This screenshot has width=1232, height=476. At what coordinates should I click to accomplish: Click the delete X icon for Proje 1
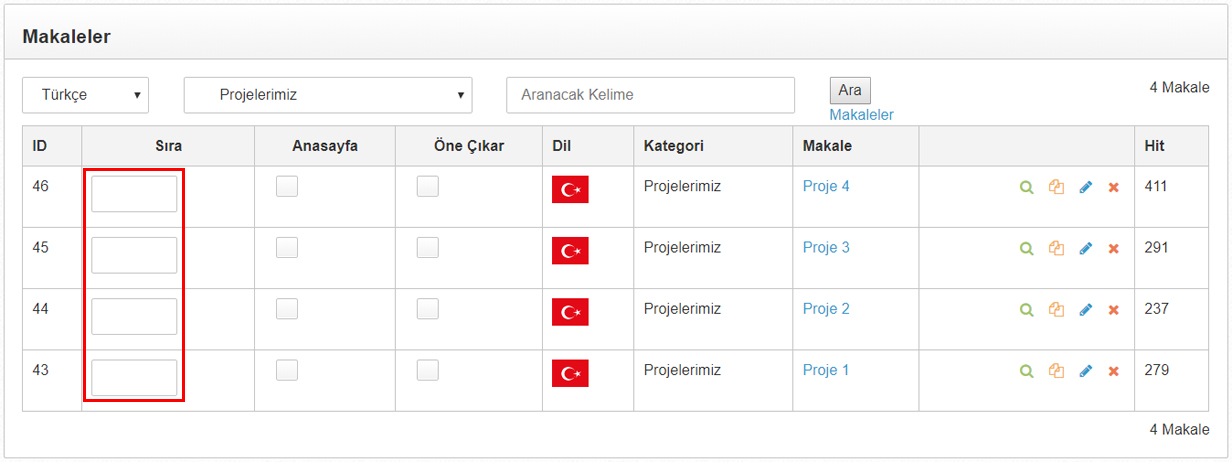click(1113, 371)
